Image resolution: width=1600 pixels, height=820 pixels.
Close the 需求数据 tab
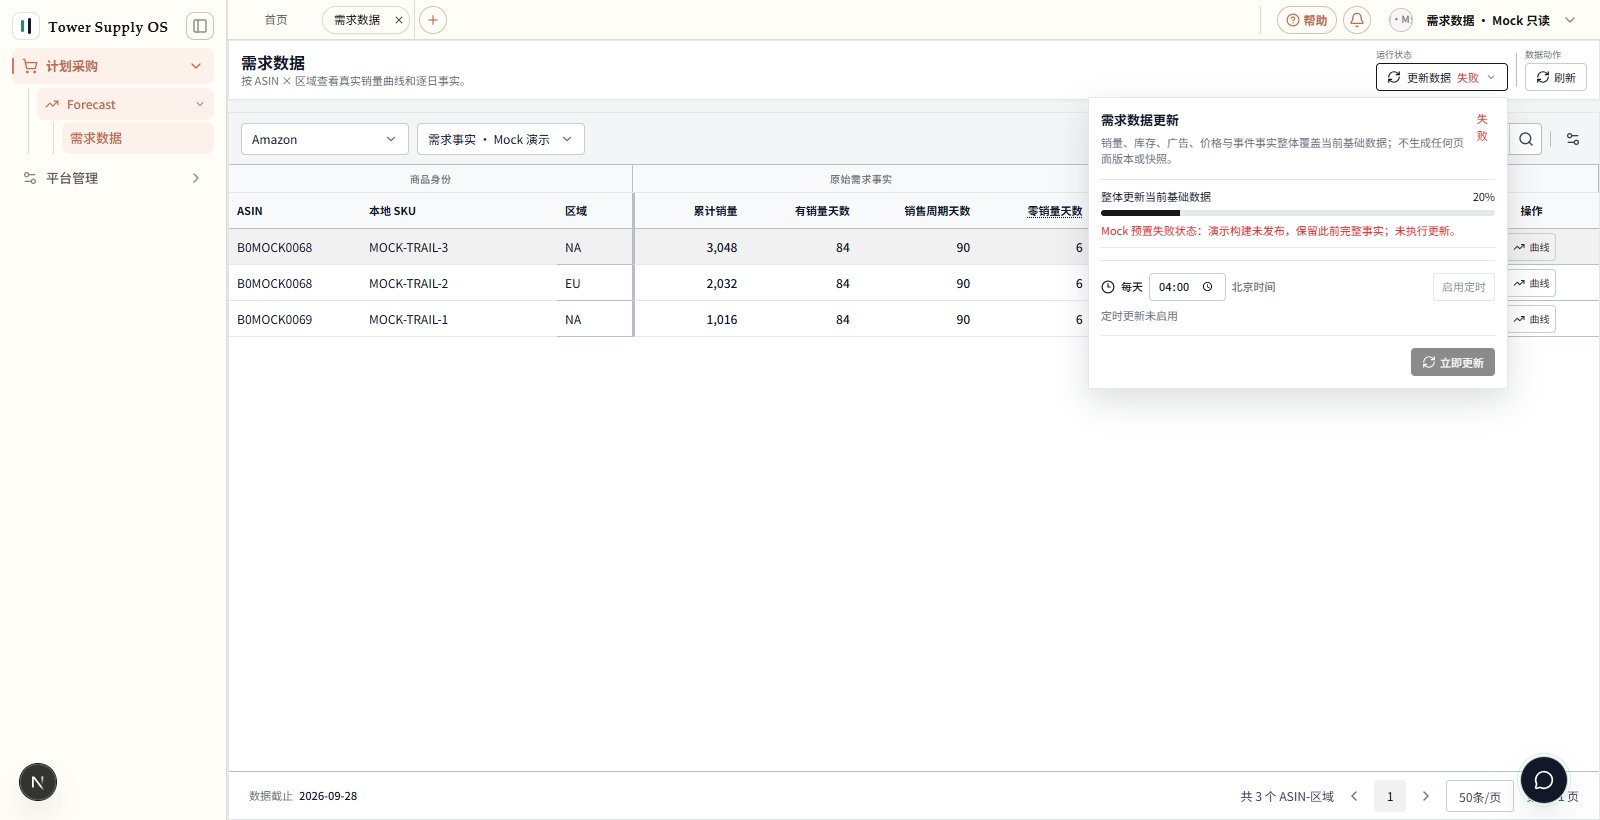pos(399,20)
